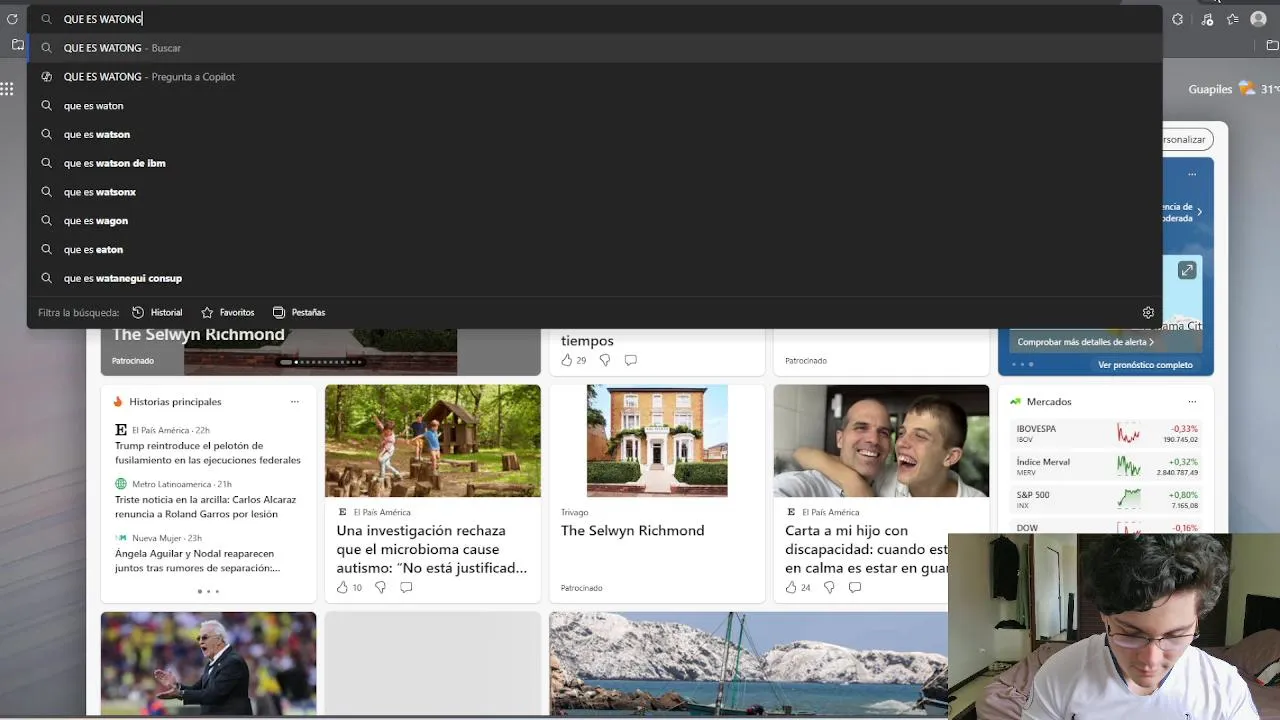Image resolution: width=1280 pixels, height=720 pixels.
Task: Click the Guapiles location label
Action: tap(1210, 89)
